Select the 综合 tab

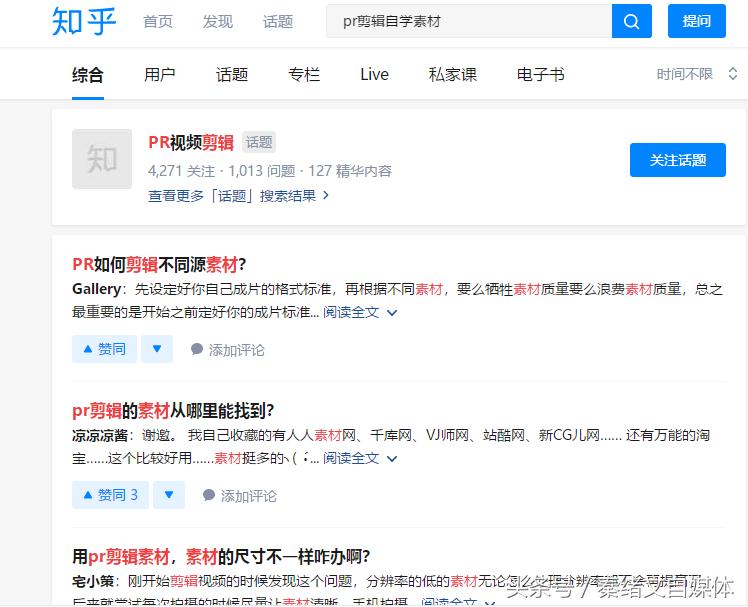(88, 75)
